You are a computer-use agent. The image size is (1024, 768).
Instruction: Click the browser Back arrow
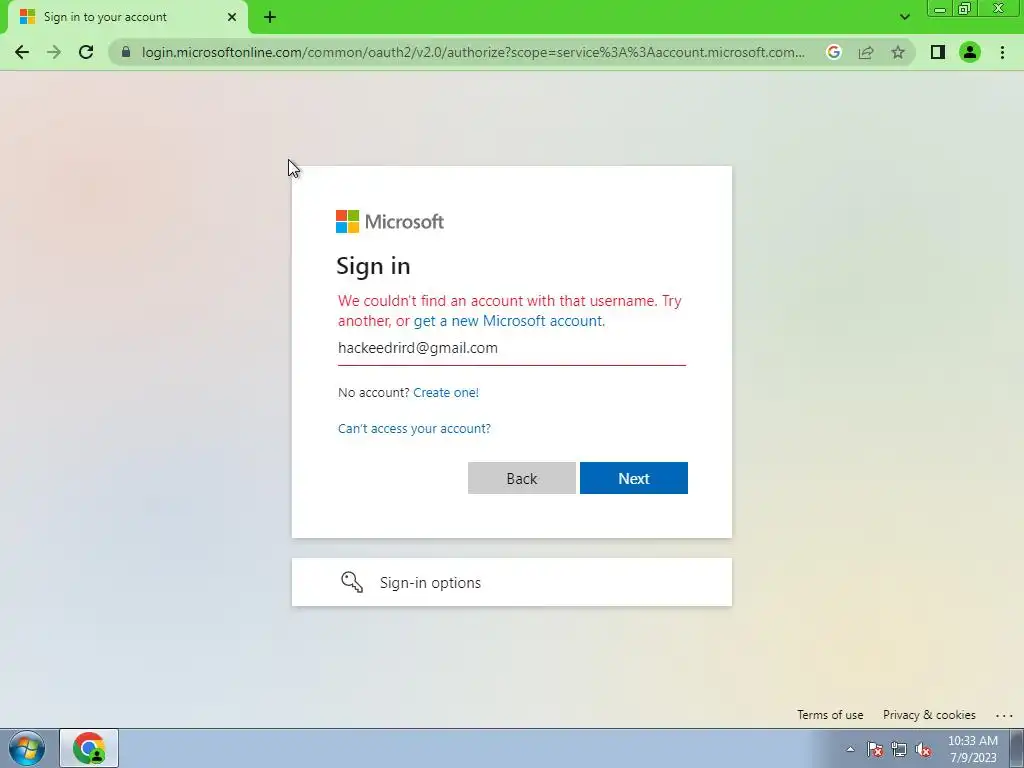point(22,52)
